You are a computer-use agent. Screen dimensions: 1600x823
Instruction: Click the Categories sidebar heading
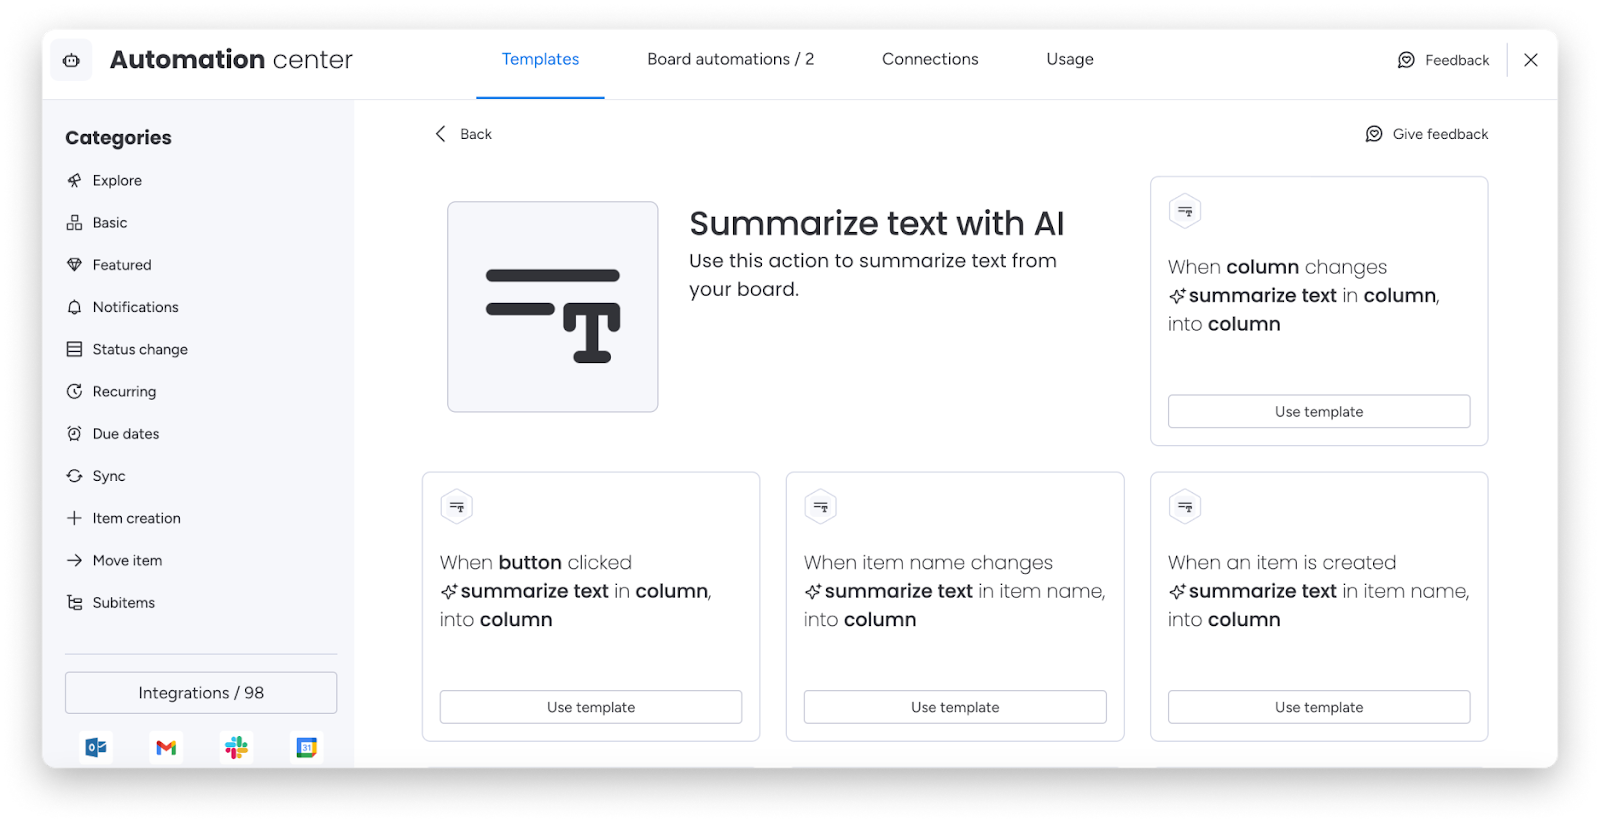118,138
